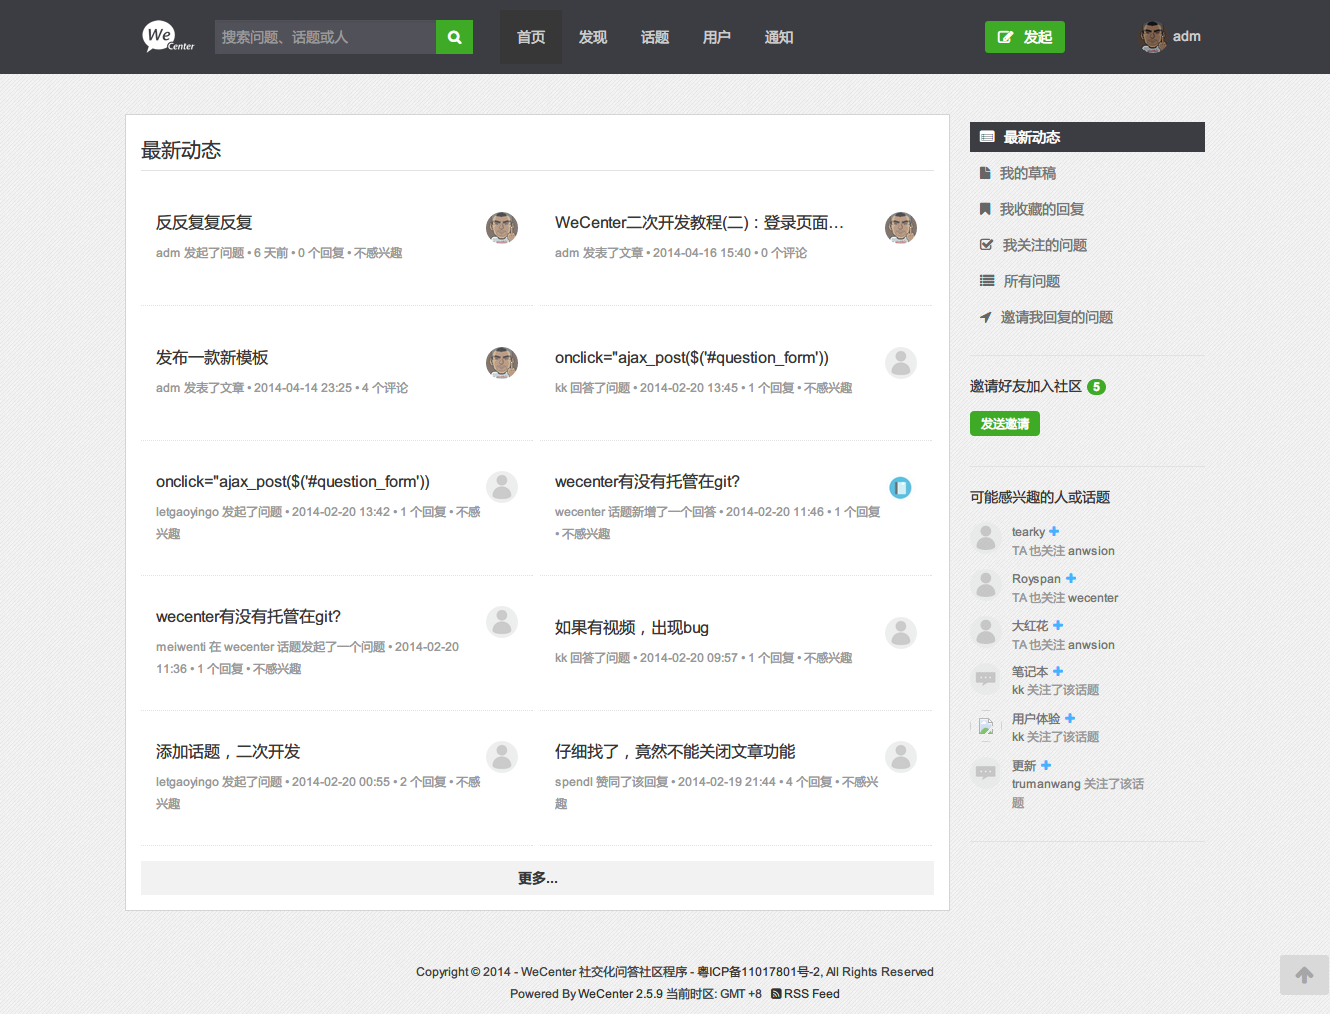Click the blue wecenter topic icon
This screenshot has width=1330, height=1014.
tap(901, 487)
